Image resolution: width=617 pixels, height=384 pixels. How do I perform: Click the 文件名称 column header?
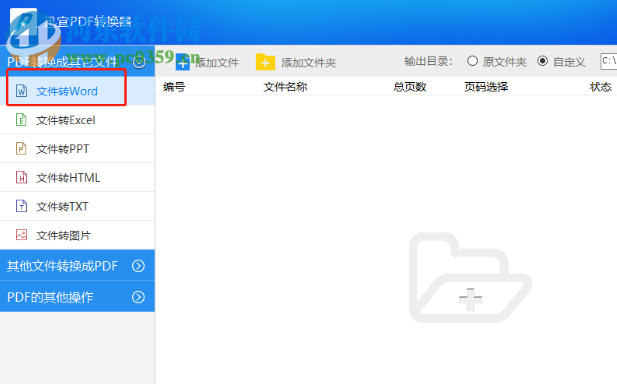[285, 87]
